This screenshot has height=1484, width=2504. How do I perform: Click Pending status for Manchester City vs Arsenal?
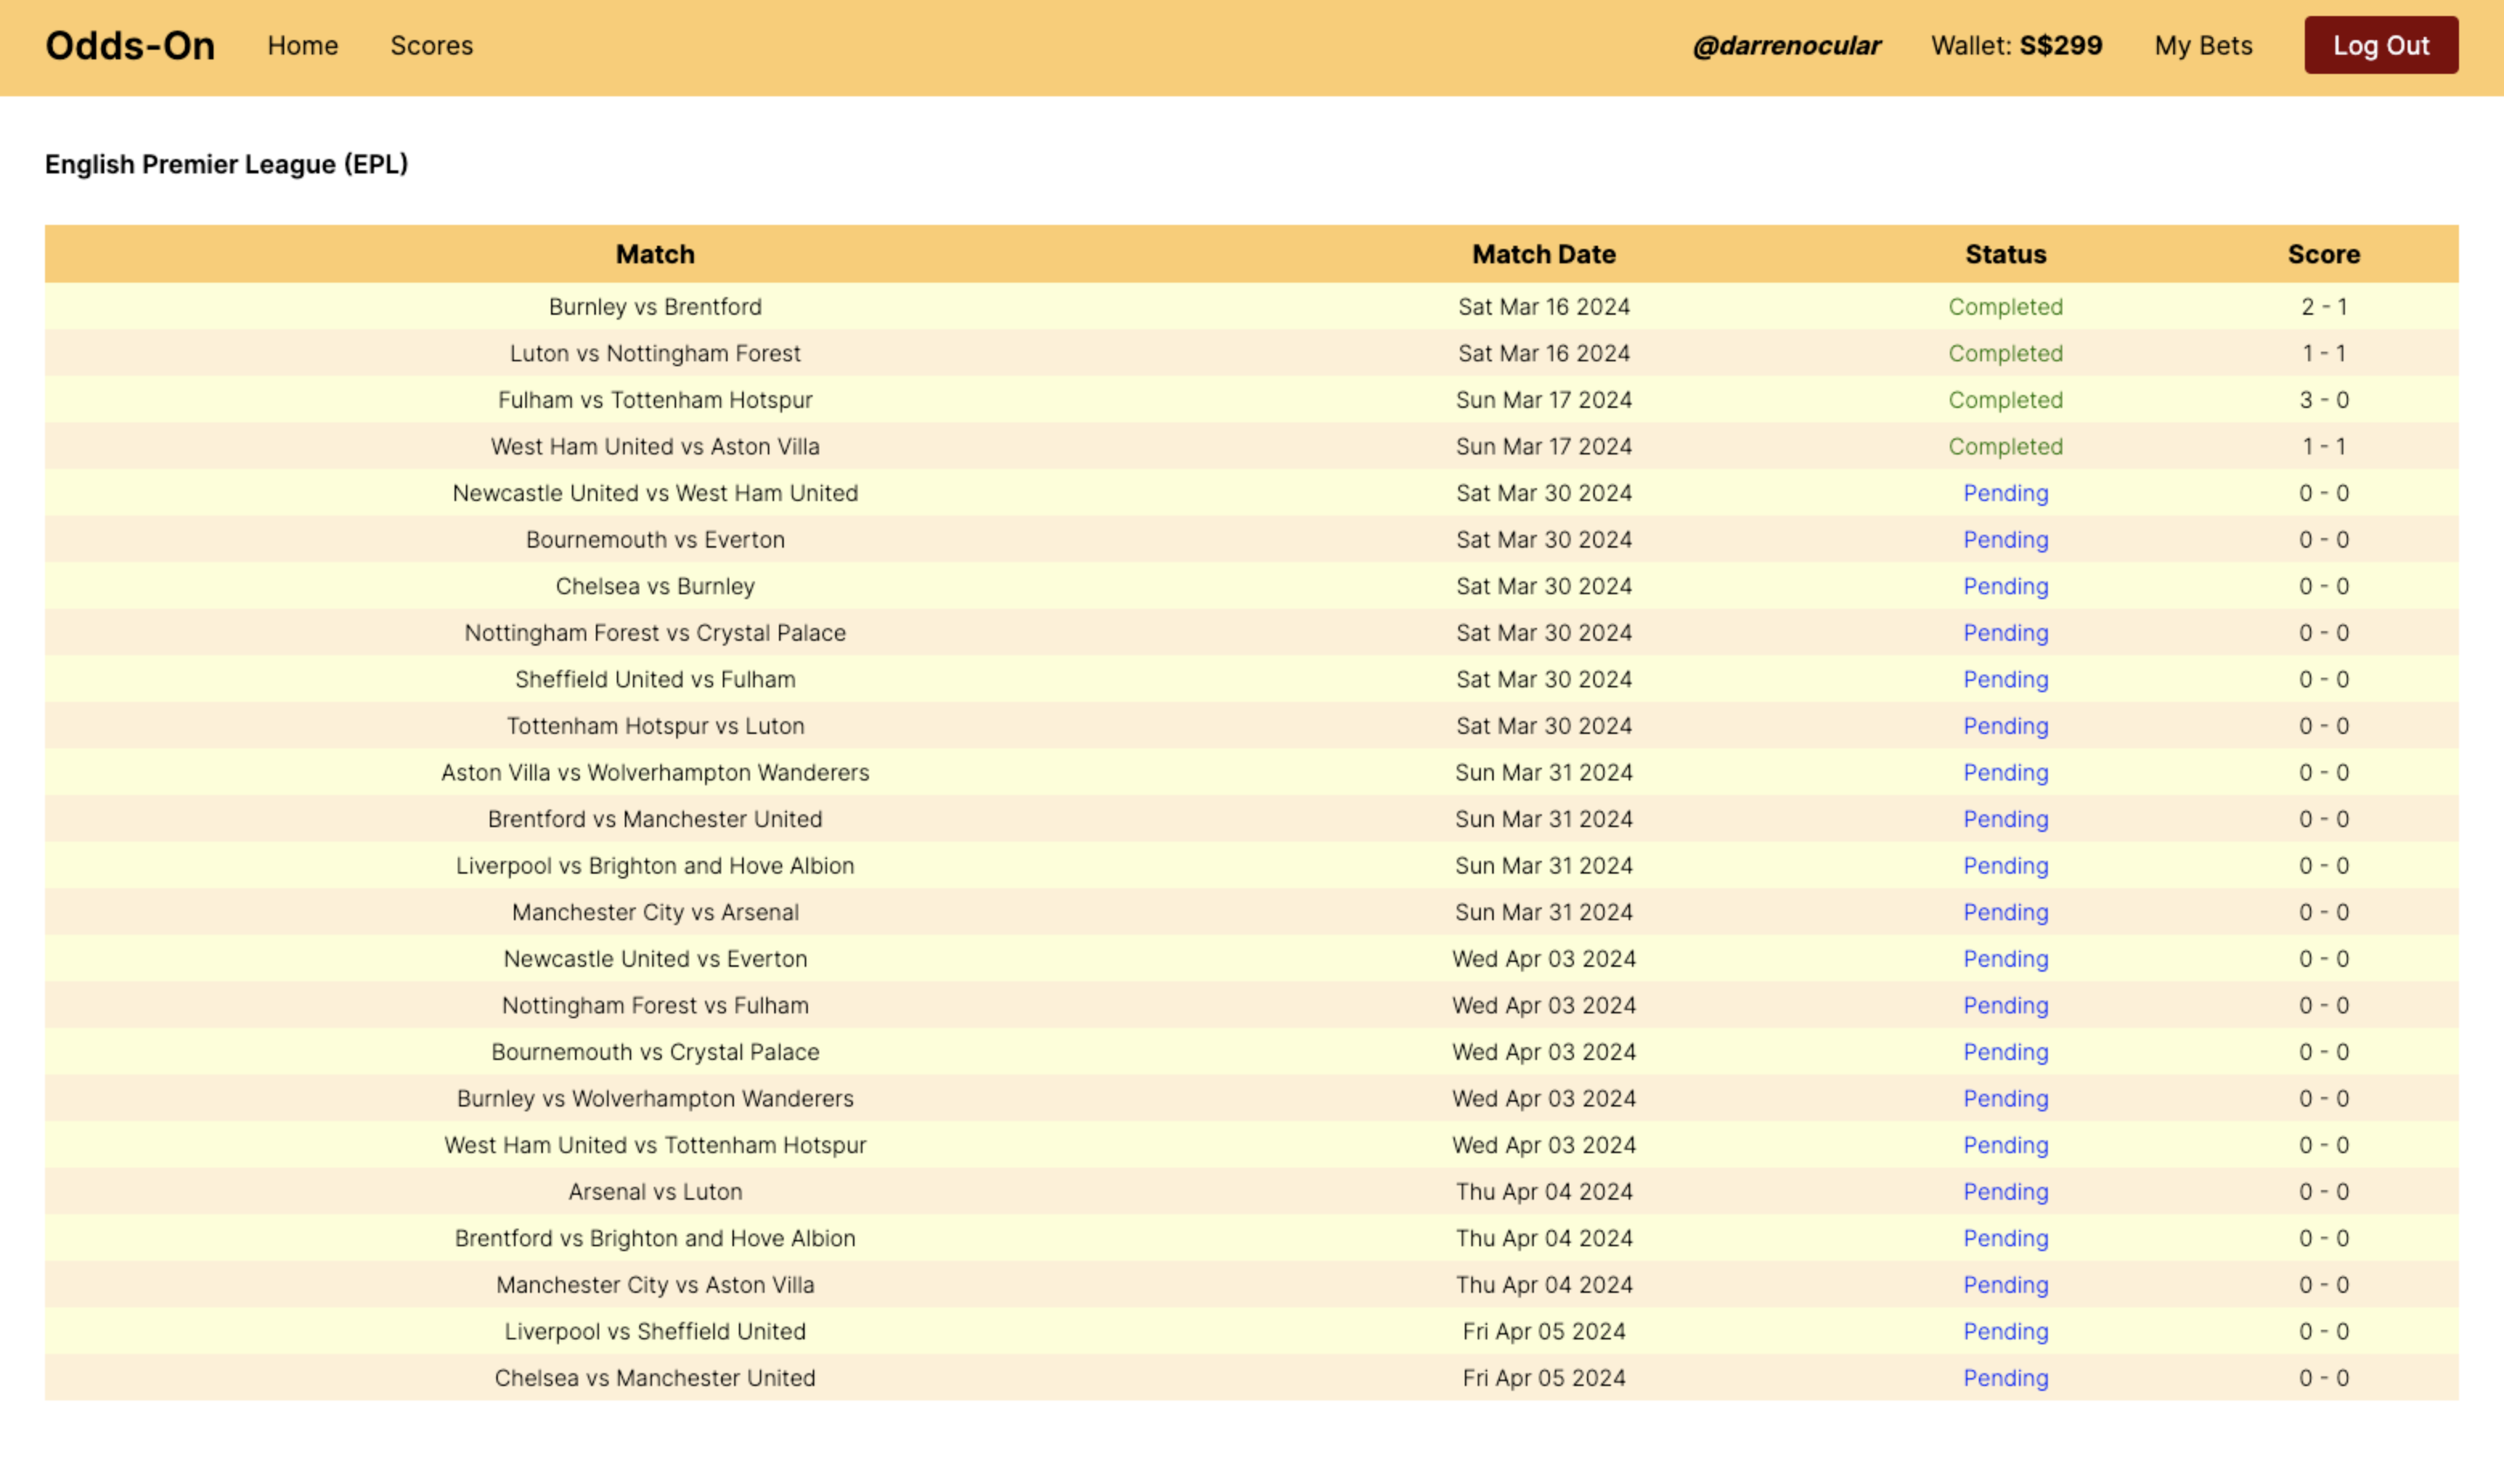[x=2005, y=912]
